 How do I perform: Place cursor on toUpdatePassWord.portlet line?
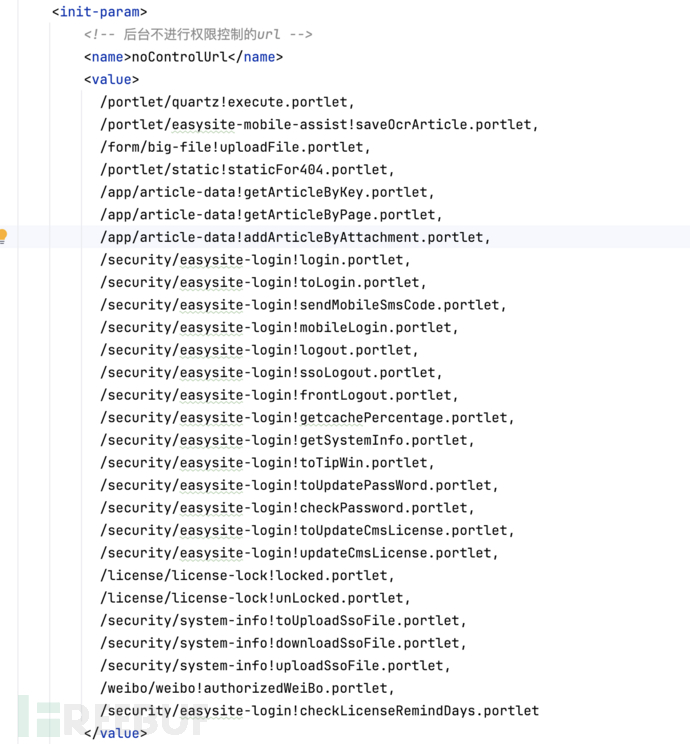point(299,485)
